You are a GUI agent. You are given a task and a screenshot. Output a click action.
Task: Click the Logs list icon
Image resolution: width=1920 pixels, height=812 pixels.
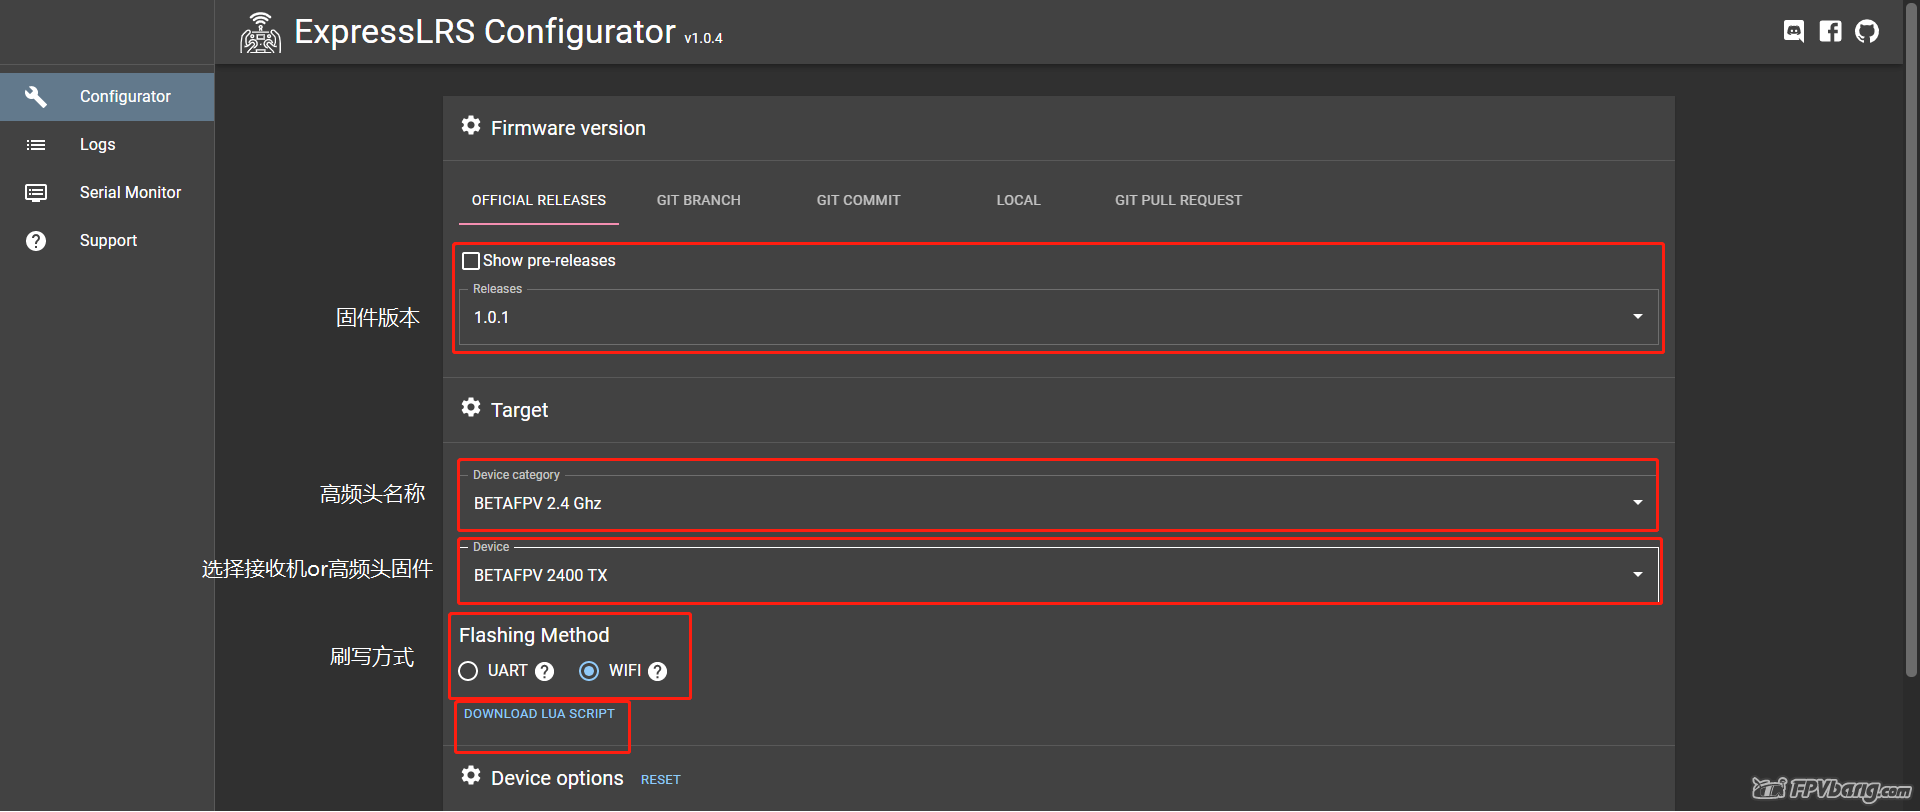[36, 145]
